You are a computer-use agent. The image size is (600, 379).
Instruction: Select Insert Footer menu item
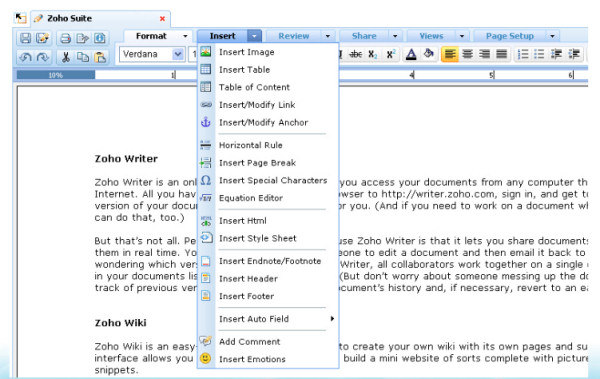tap(268, 296)
